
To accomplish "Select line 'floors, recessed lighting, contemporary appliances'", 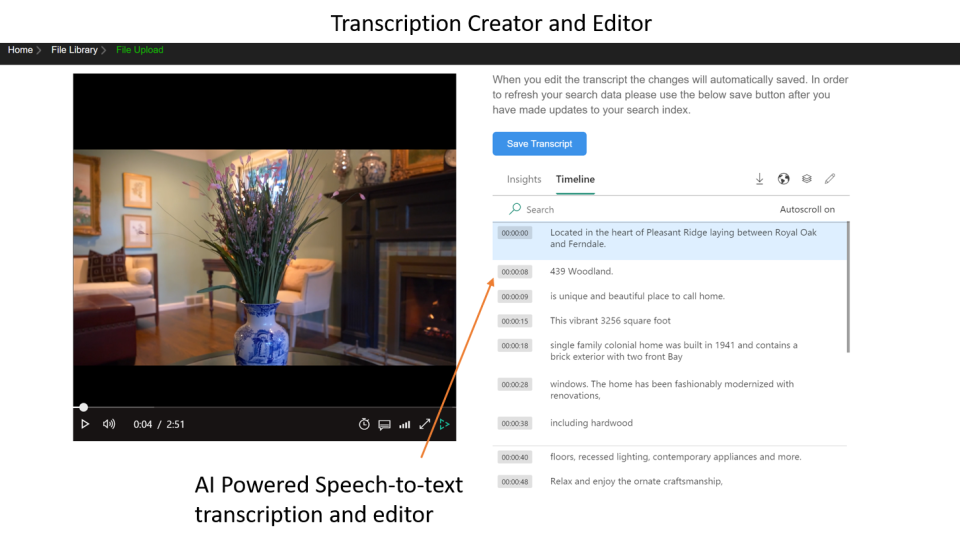I will pyautogui.click(x=675, y=456).
